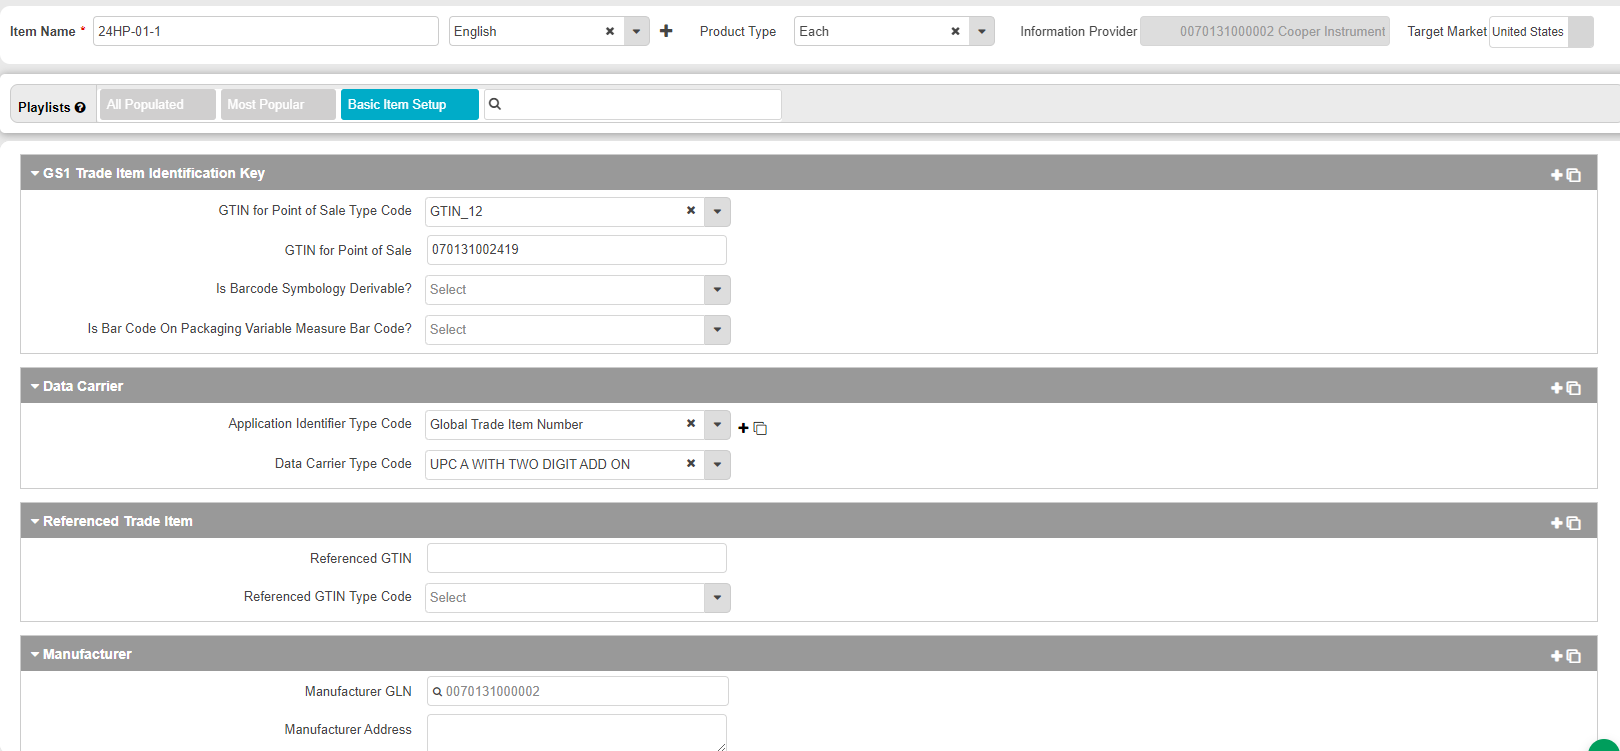This screenshot has width=1620, height=751.
Task: Click the Referenced GTIN text field
Action: (576, 558)
